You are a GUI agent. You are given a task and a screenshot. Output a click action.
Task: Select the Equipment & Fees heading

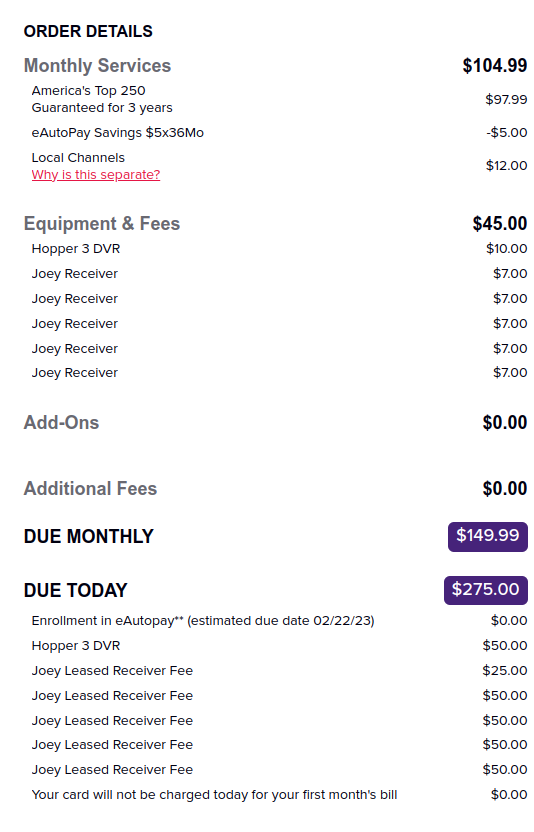pyautogui.click(x=101, y=223)
